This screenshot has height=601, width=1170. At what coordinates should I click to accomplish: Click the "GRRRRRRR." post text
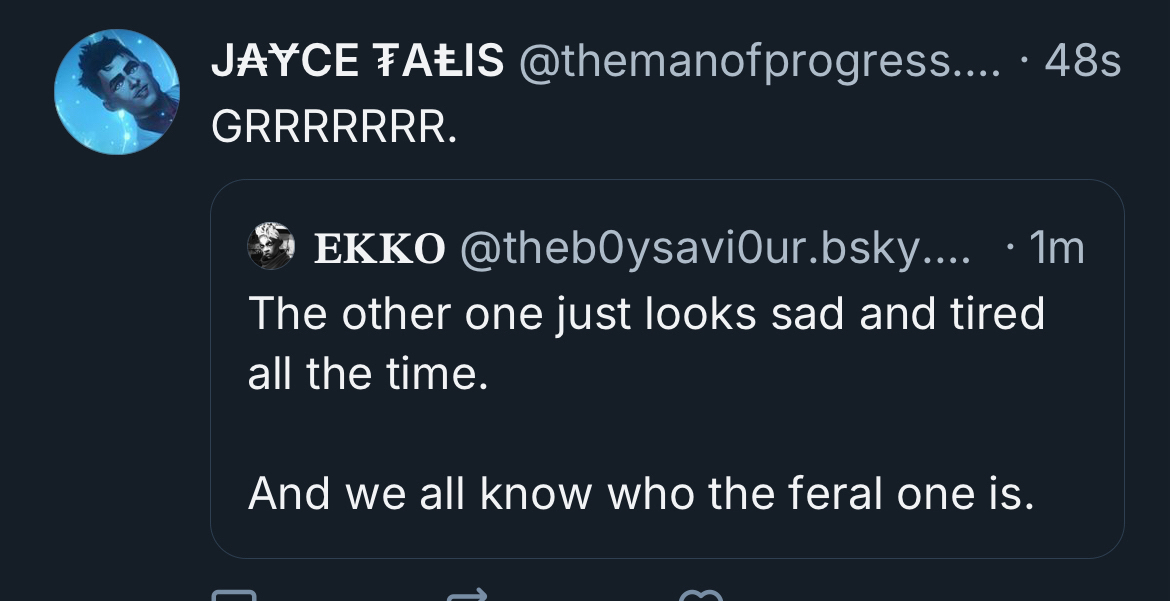(x=335, y=127)
